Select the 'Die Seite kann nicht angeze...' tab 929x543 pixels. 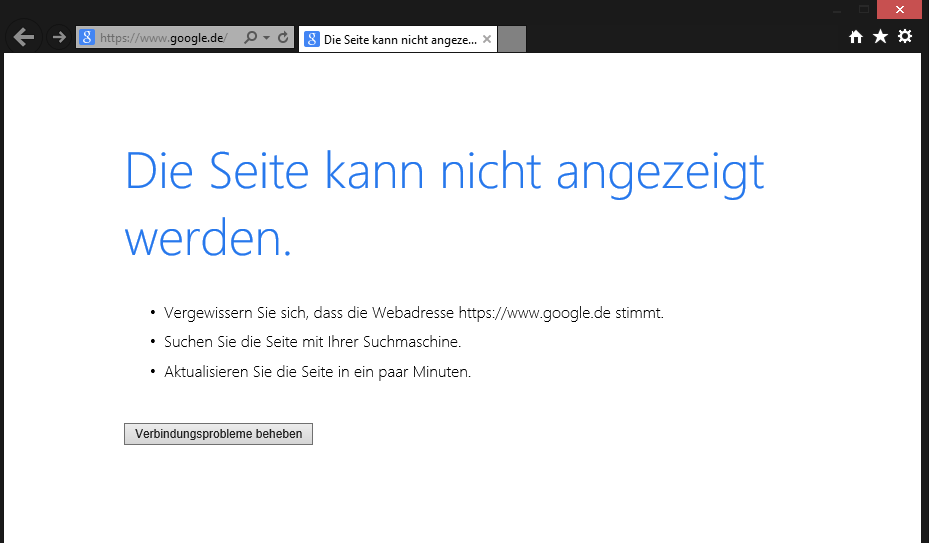398,39
